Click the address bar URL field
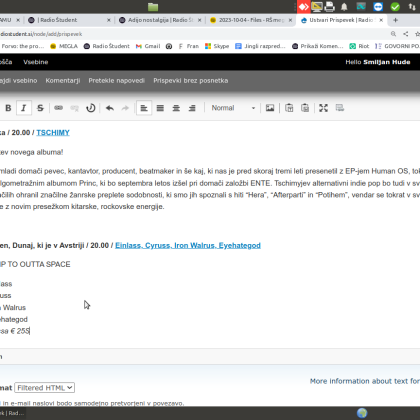The height and width of the screenshot is (420, 420). 193,34
